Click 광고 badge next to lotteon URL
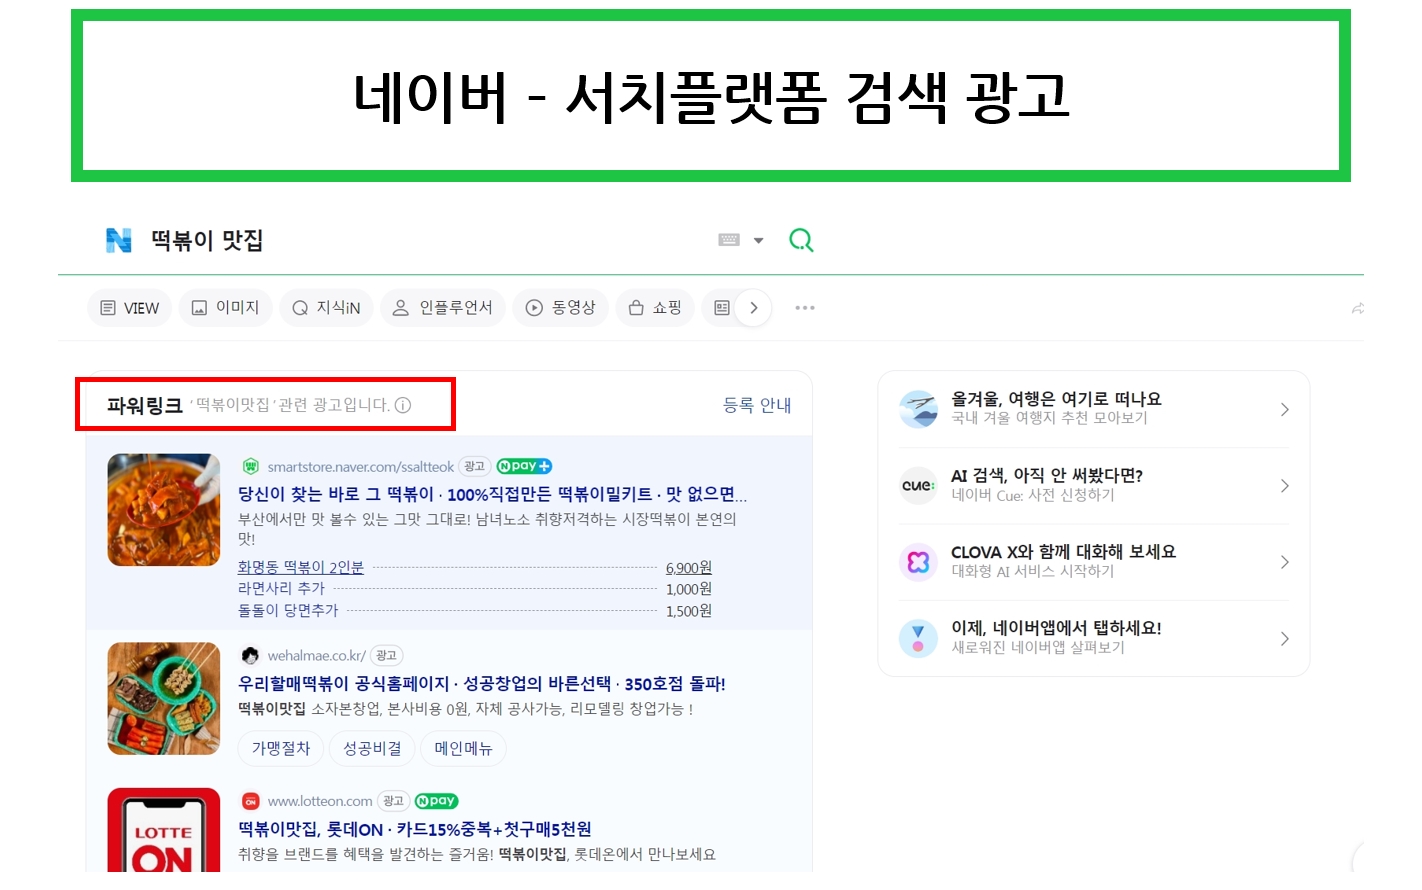The width and height of the screenshot is (1422, 890). (x=394, y=801)
